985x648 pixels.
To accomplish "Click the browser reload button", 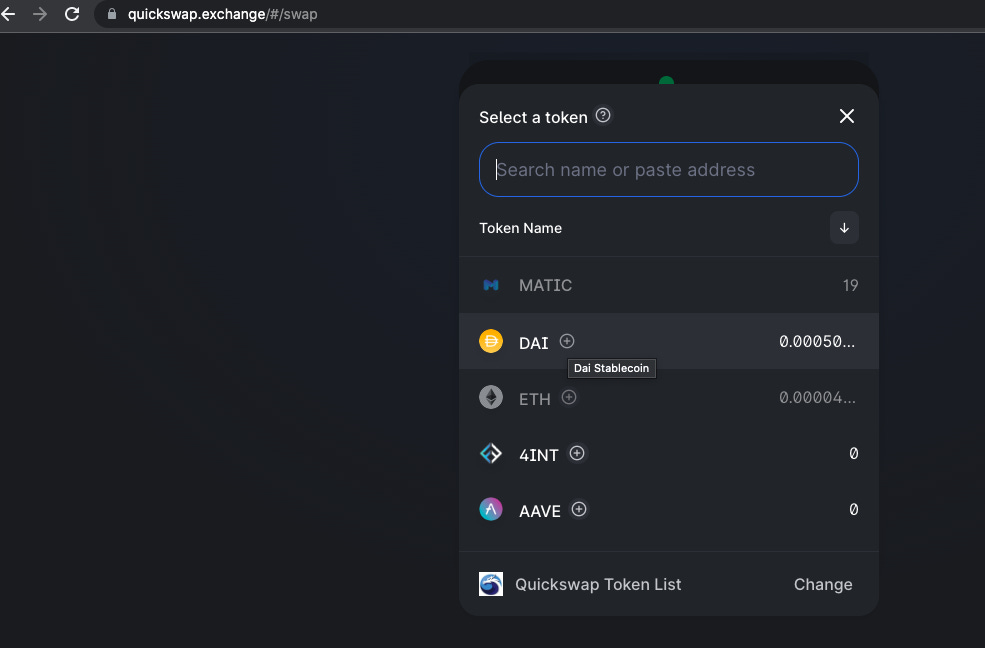I will click(x=70, y=14).
